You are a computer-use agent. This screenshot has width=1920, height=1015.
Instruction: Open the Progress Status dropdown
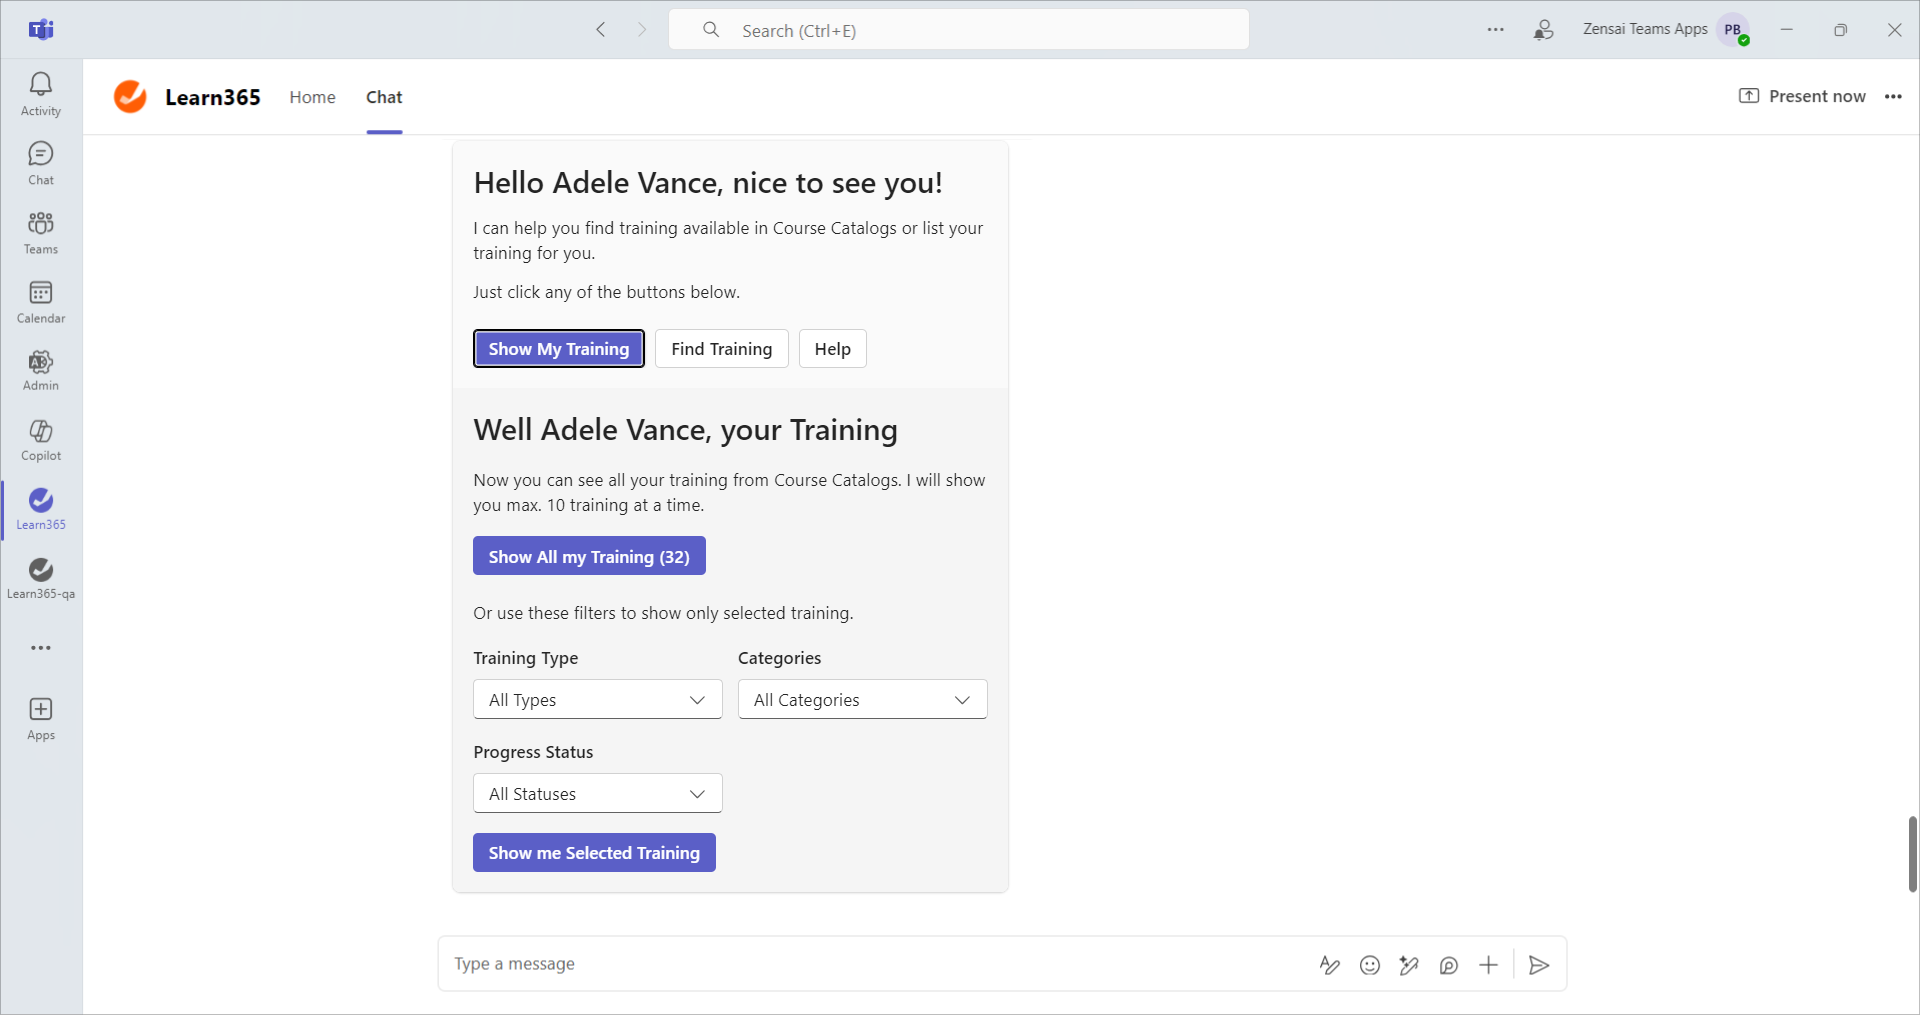tap(597, 794)
